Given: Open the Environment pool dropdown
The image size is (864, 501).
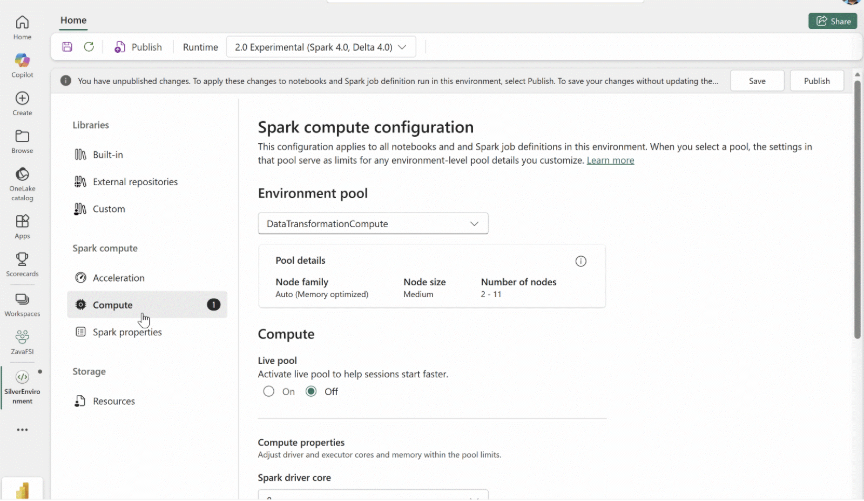Looking at the screenshot, I should tap(373, 223).
